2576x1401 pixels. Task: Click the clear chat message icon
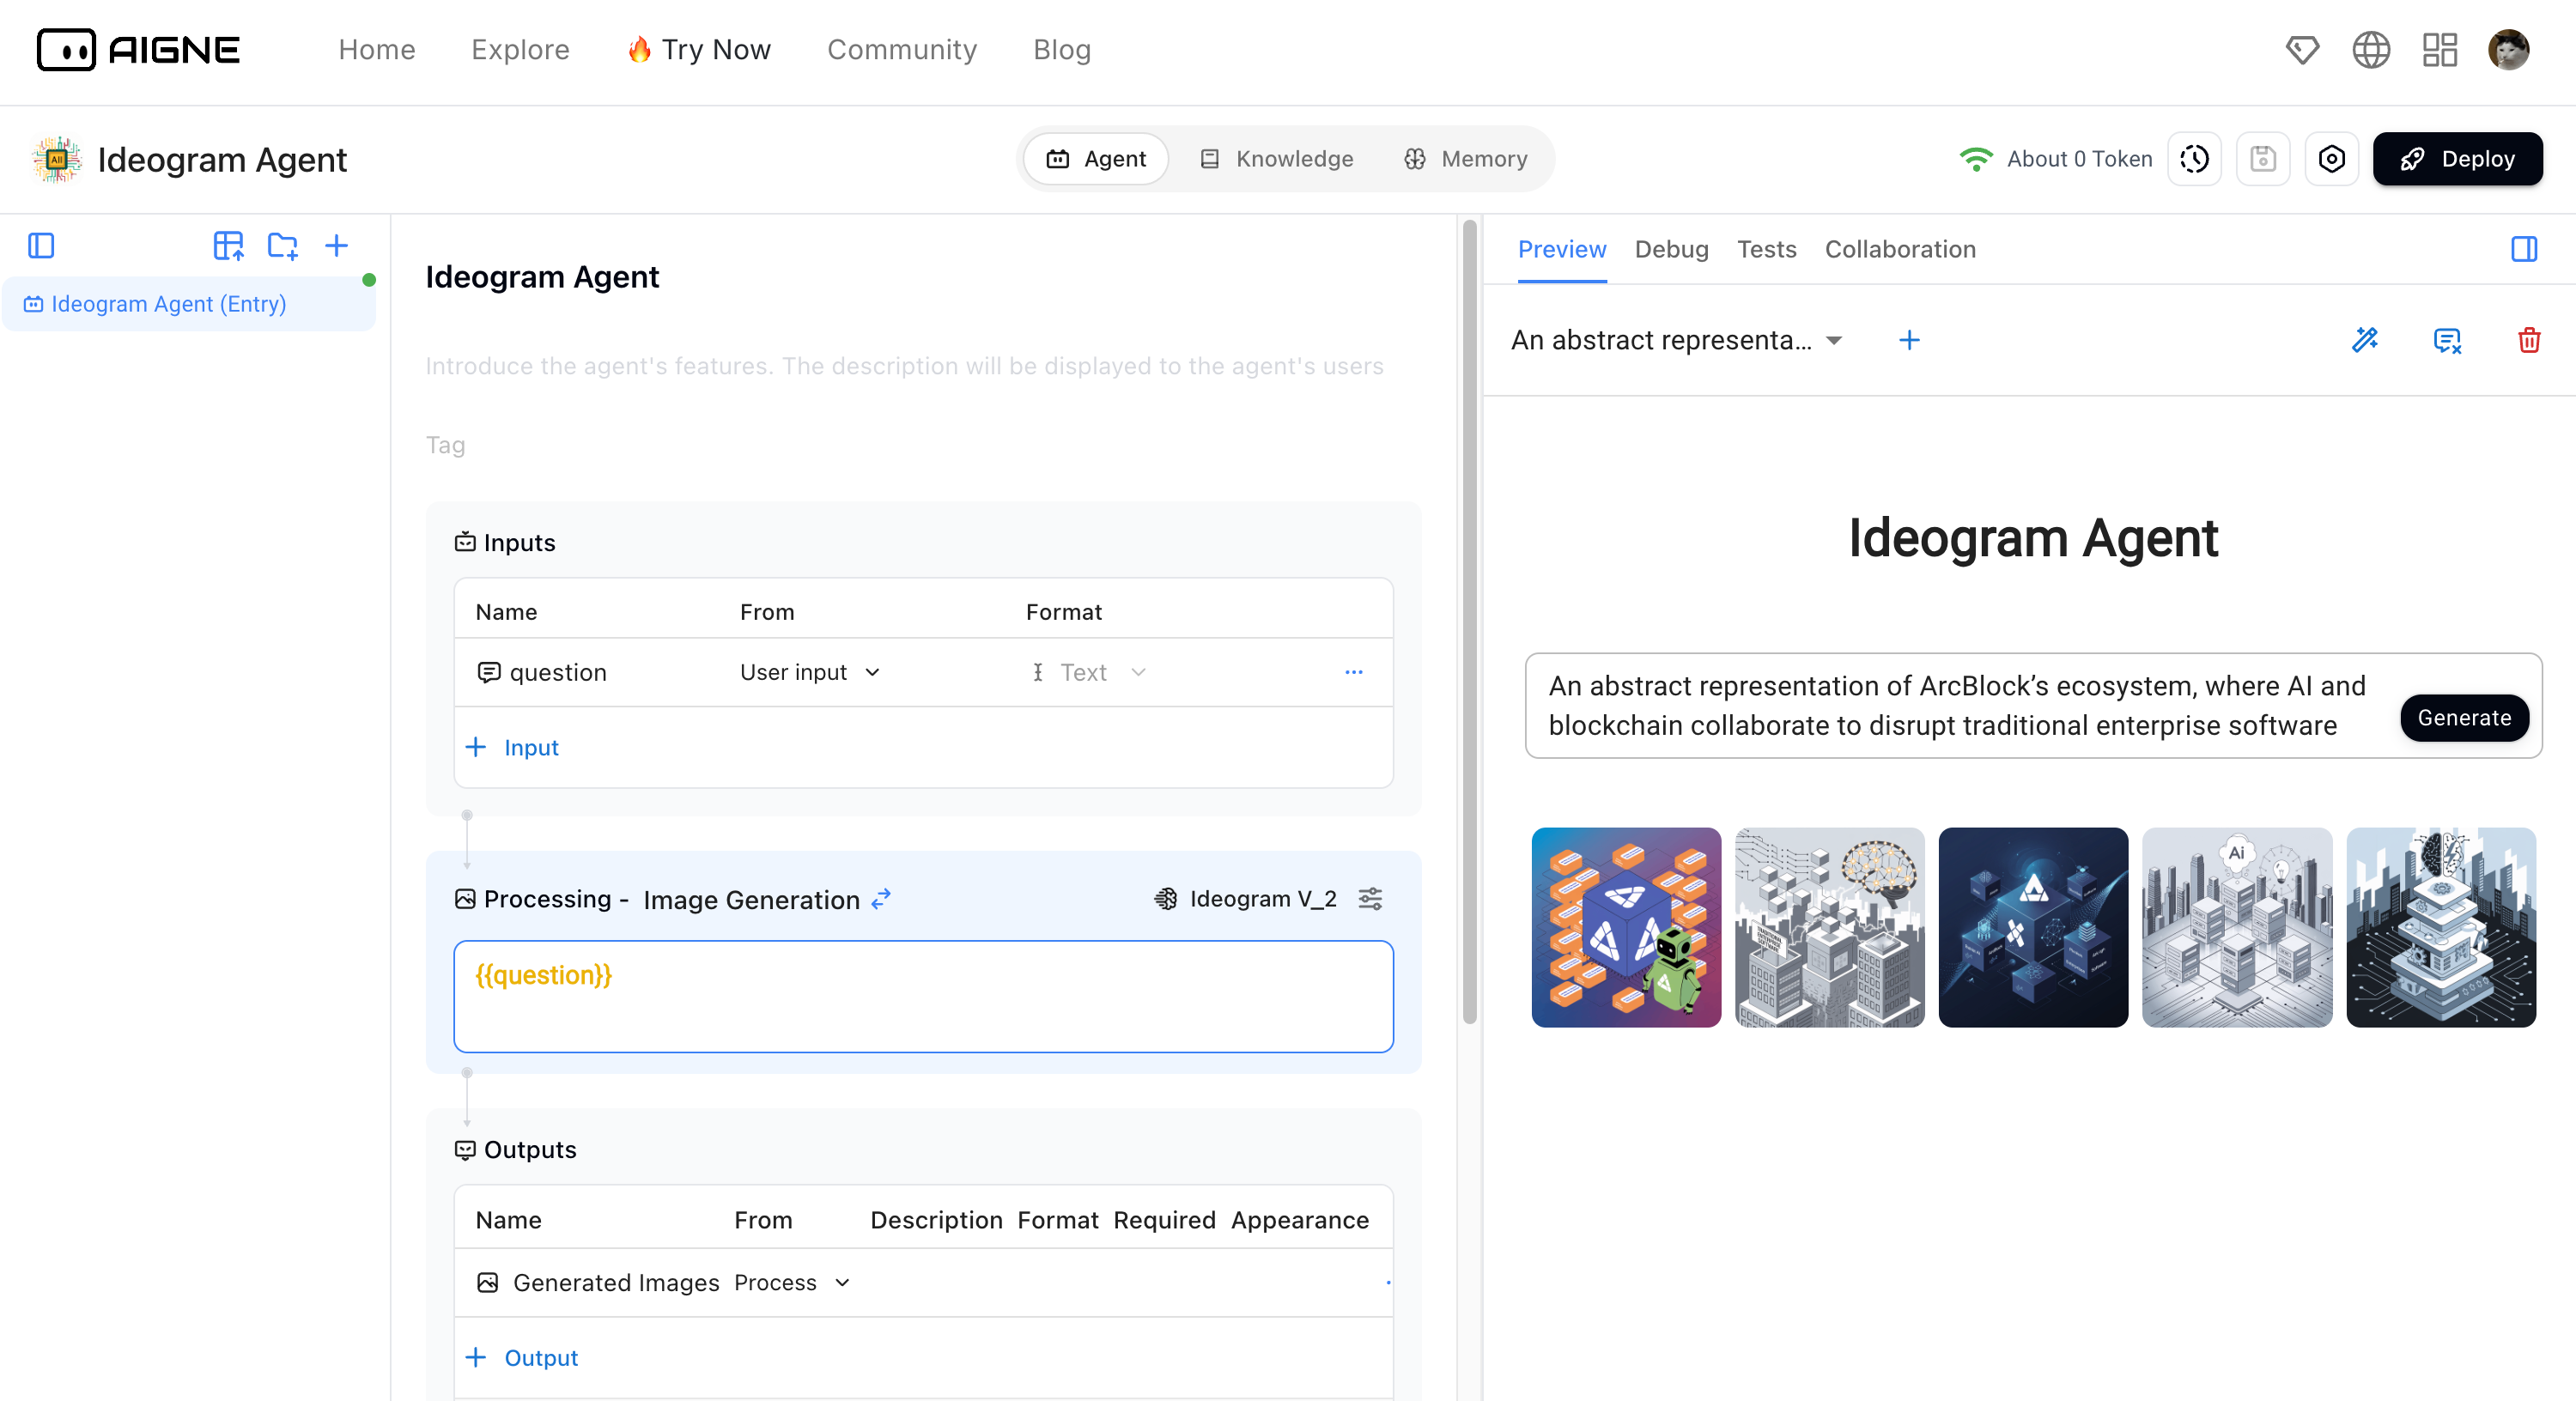(2446, 340)
